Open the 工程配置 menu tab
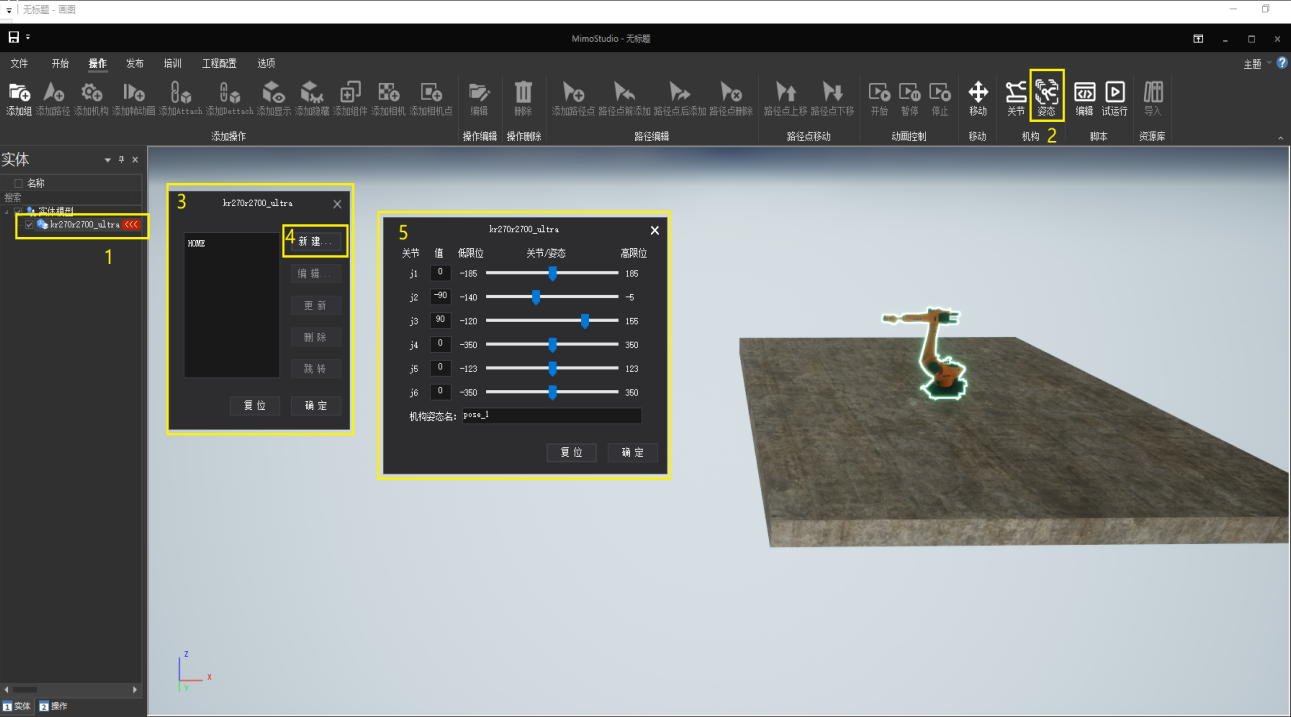 pos(219,63)
